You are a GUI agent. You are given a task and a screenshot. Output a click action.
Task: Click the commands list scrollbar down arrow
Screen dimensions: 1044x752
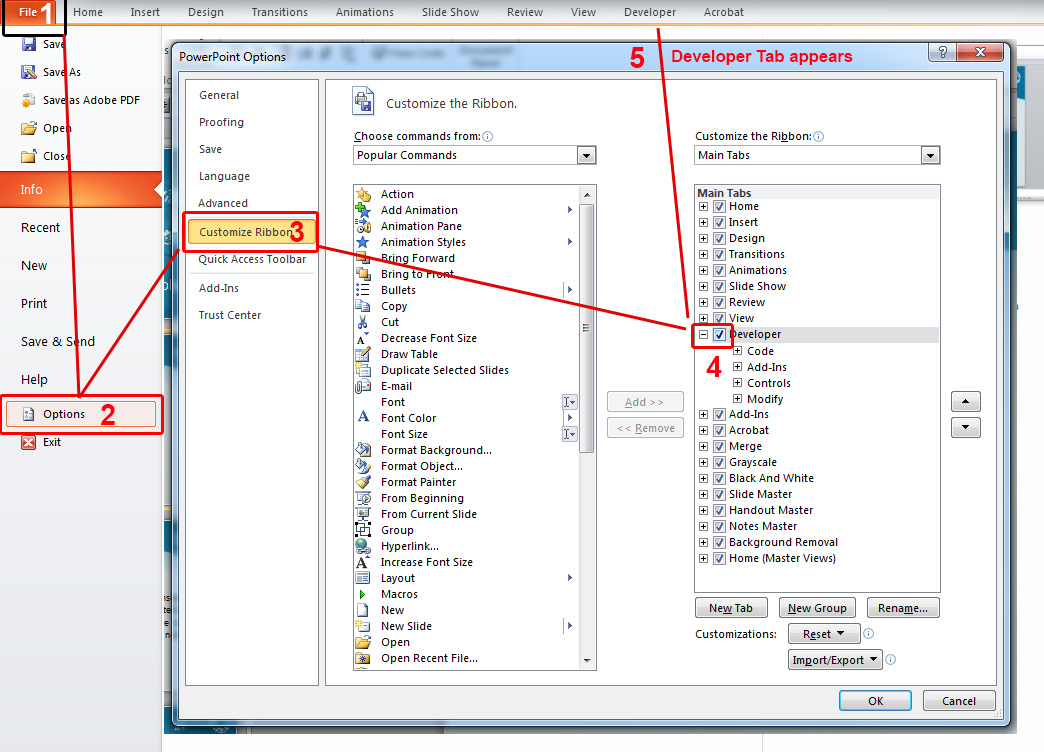587,661
